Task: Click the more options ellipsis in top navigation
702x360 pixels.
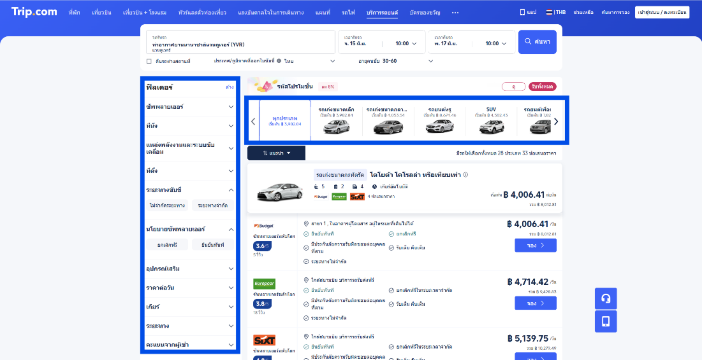Action: (x=455, y=13)
